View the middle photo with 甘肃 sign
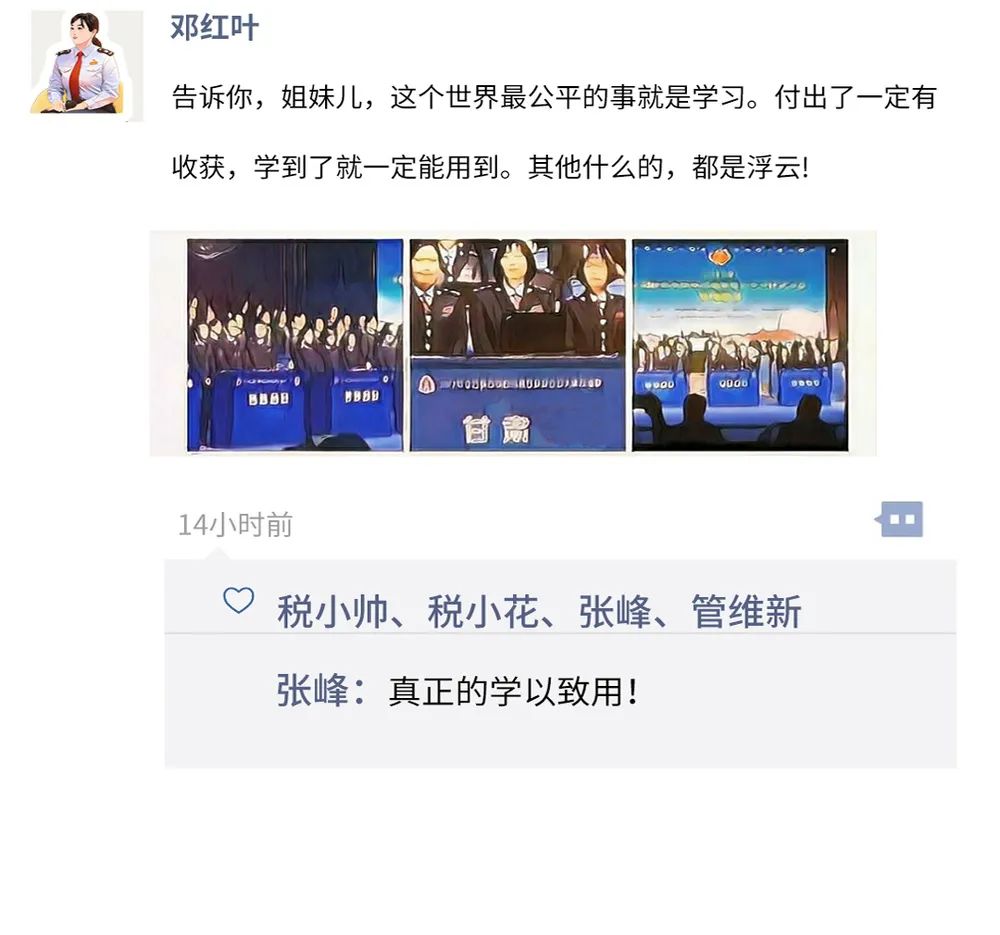The width and height of the screenshot is (1000, 935). [x=517, y=344]
